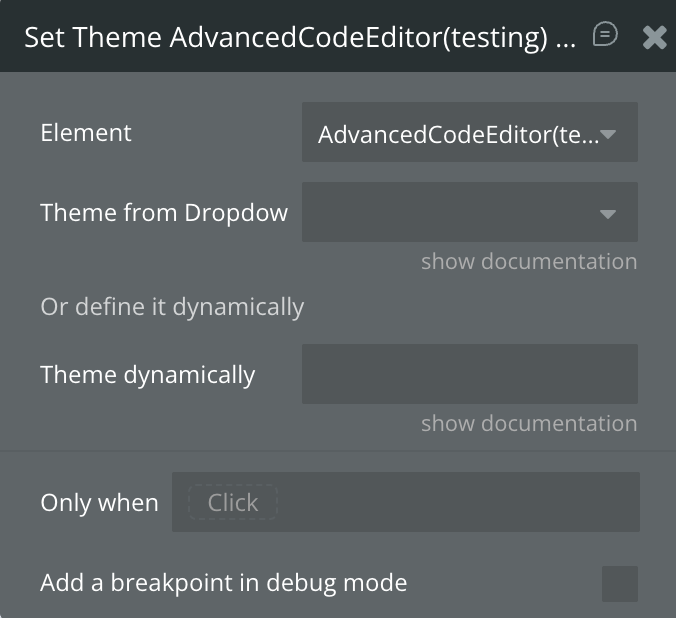676x618 pixels.
Task: Click the 'Only when' label
Action: tap(99, 503)
